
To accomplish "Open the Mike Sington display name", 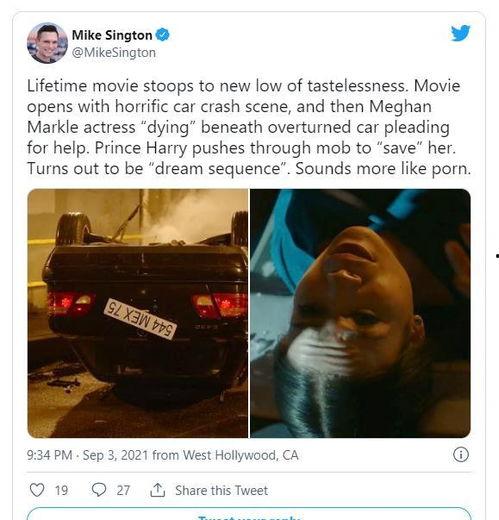I will [112, 35].
